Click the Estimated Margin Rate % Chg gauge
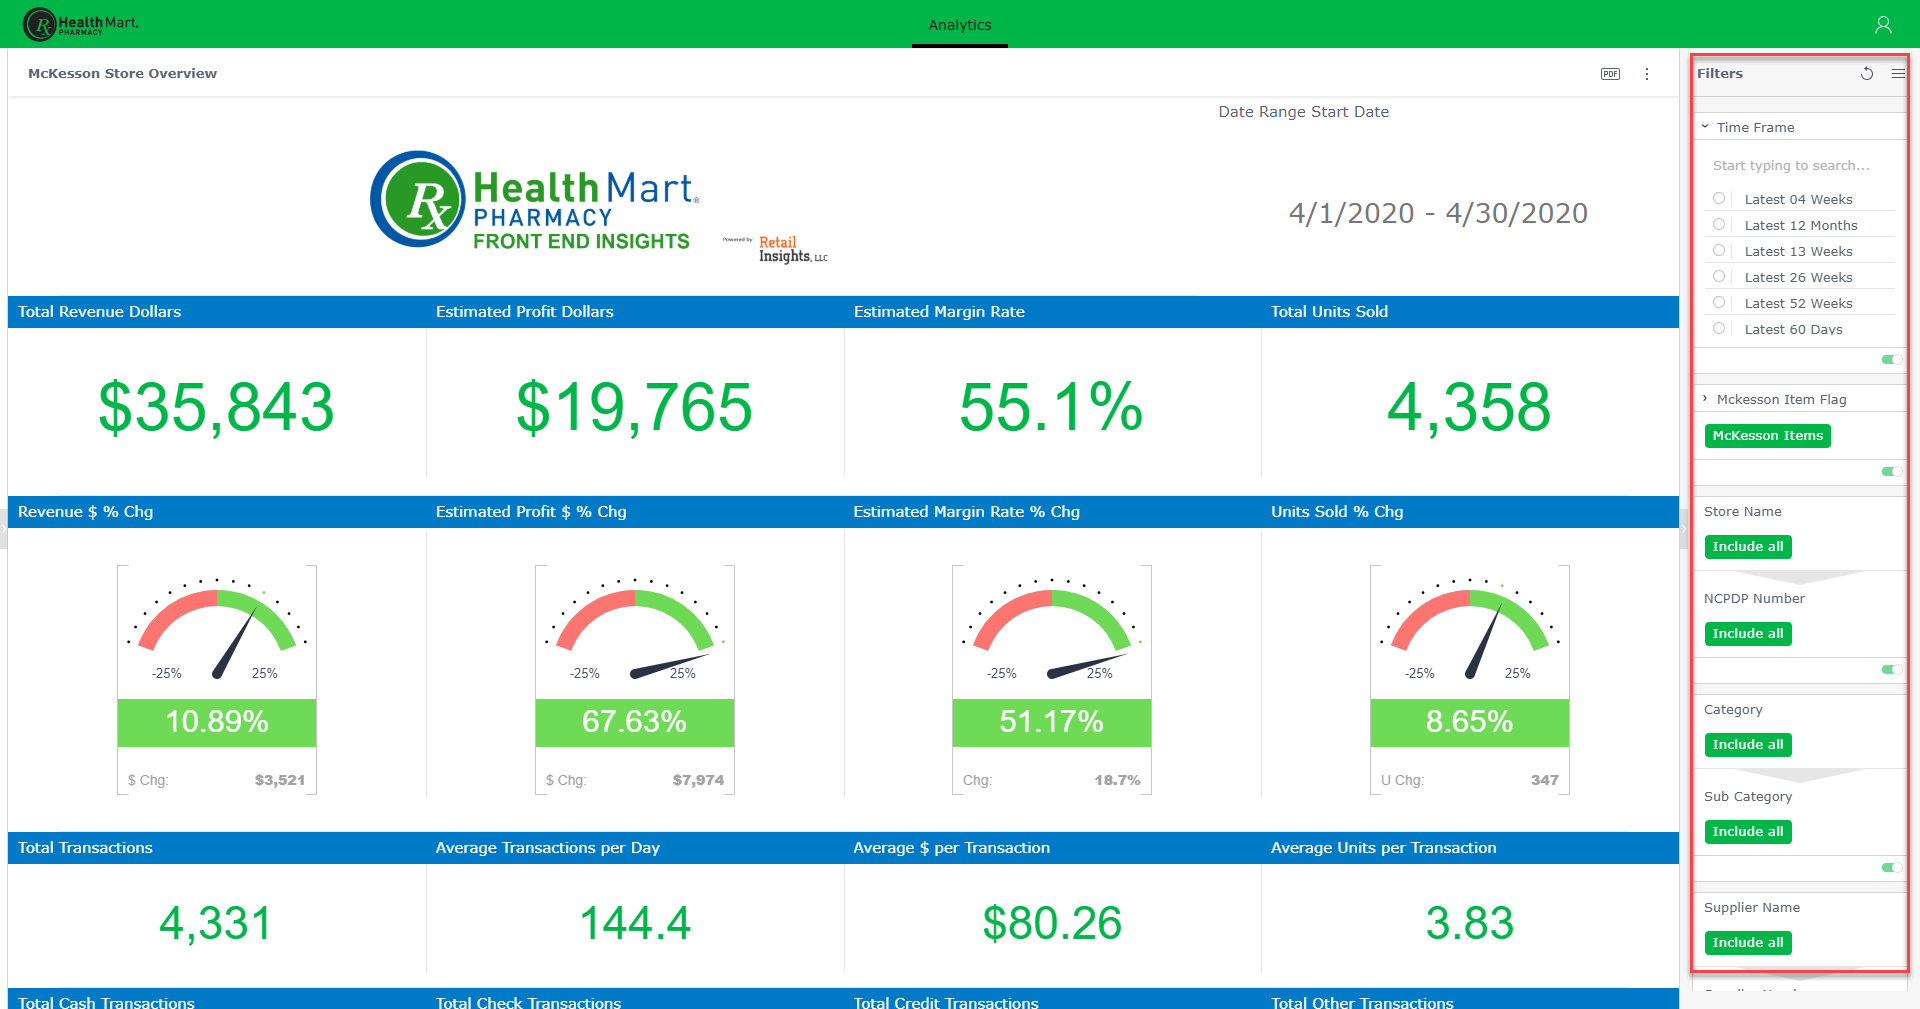 [x=1052, y=630]
